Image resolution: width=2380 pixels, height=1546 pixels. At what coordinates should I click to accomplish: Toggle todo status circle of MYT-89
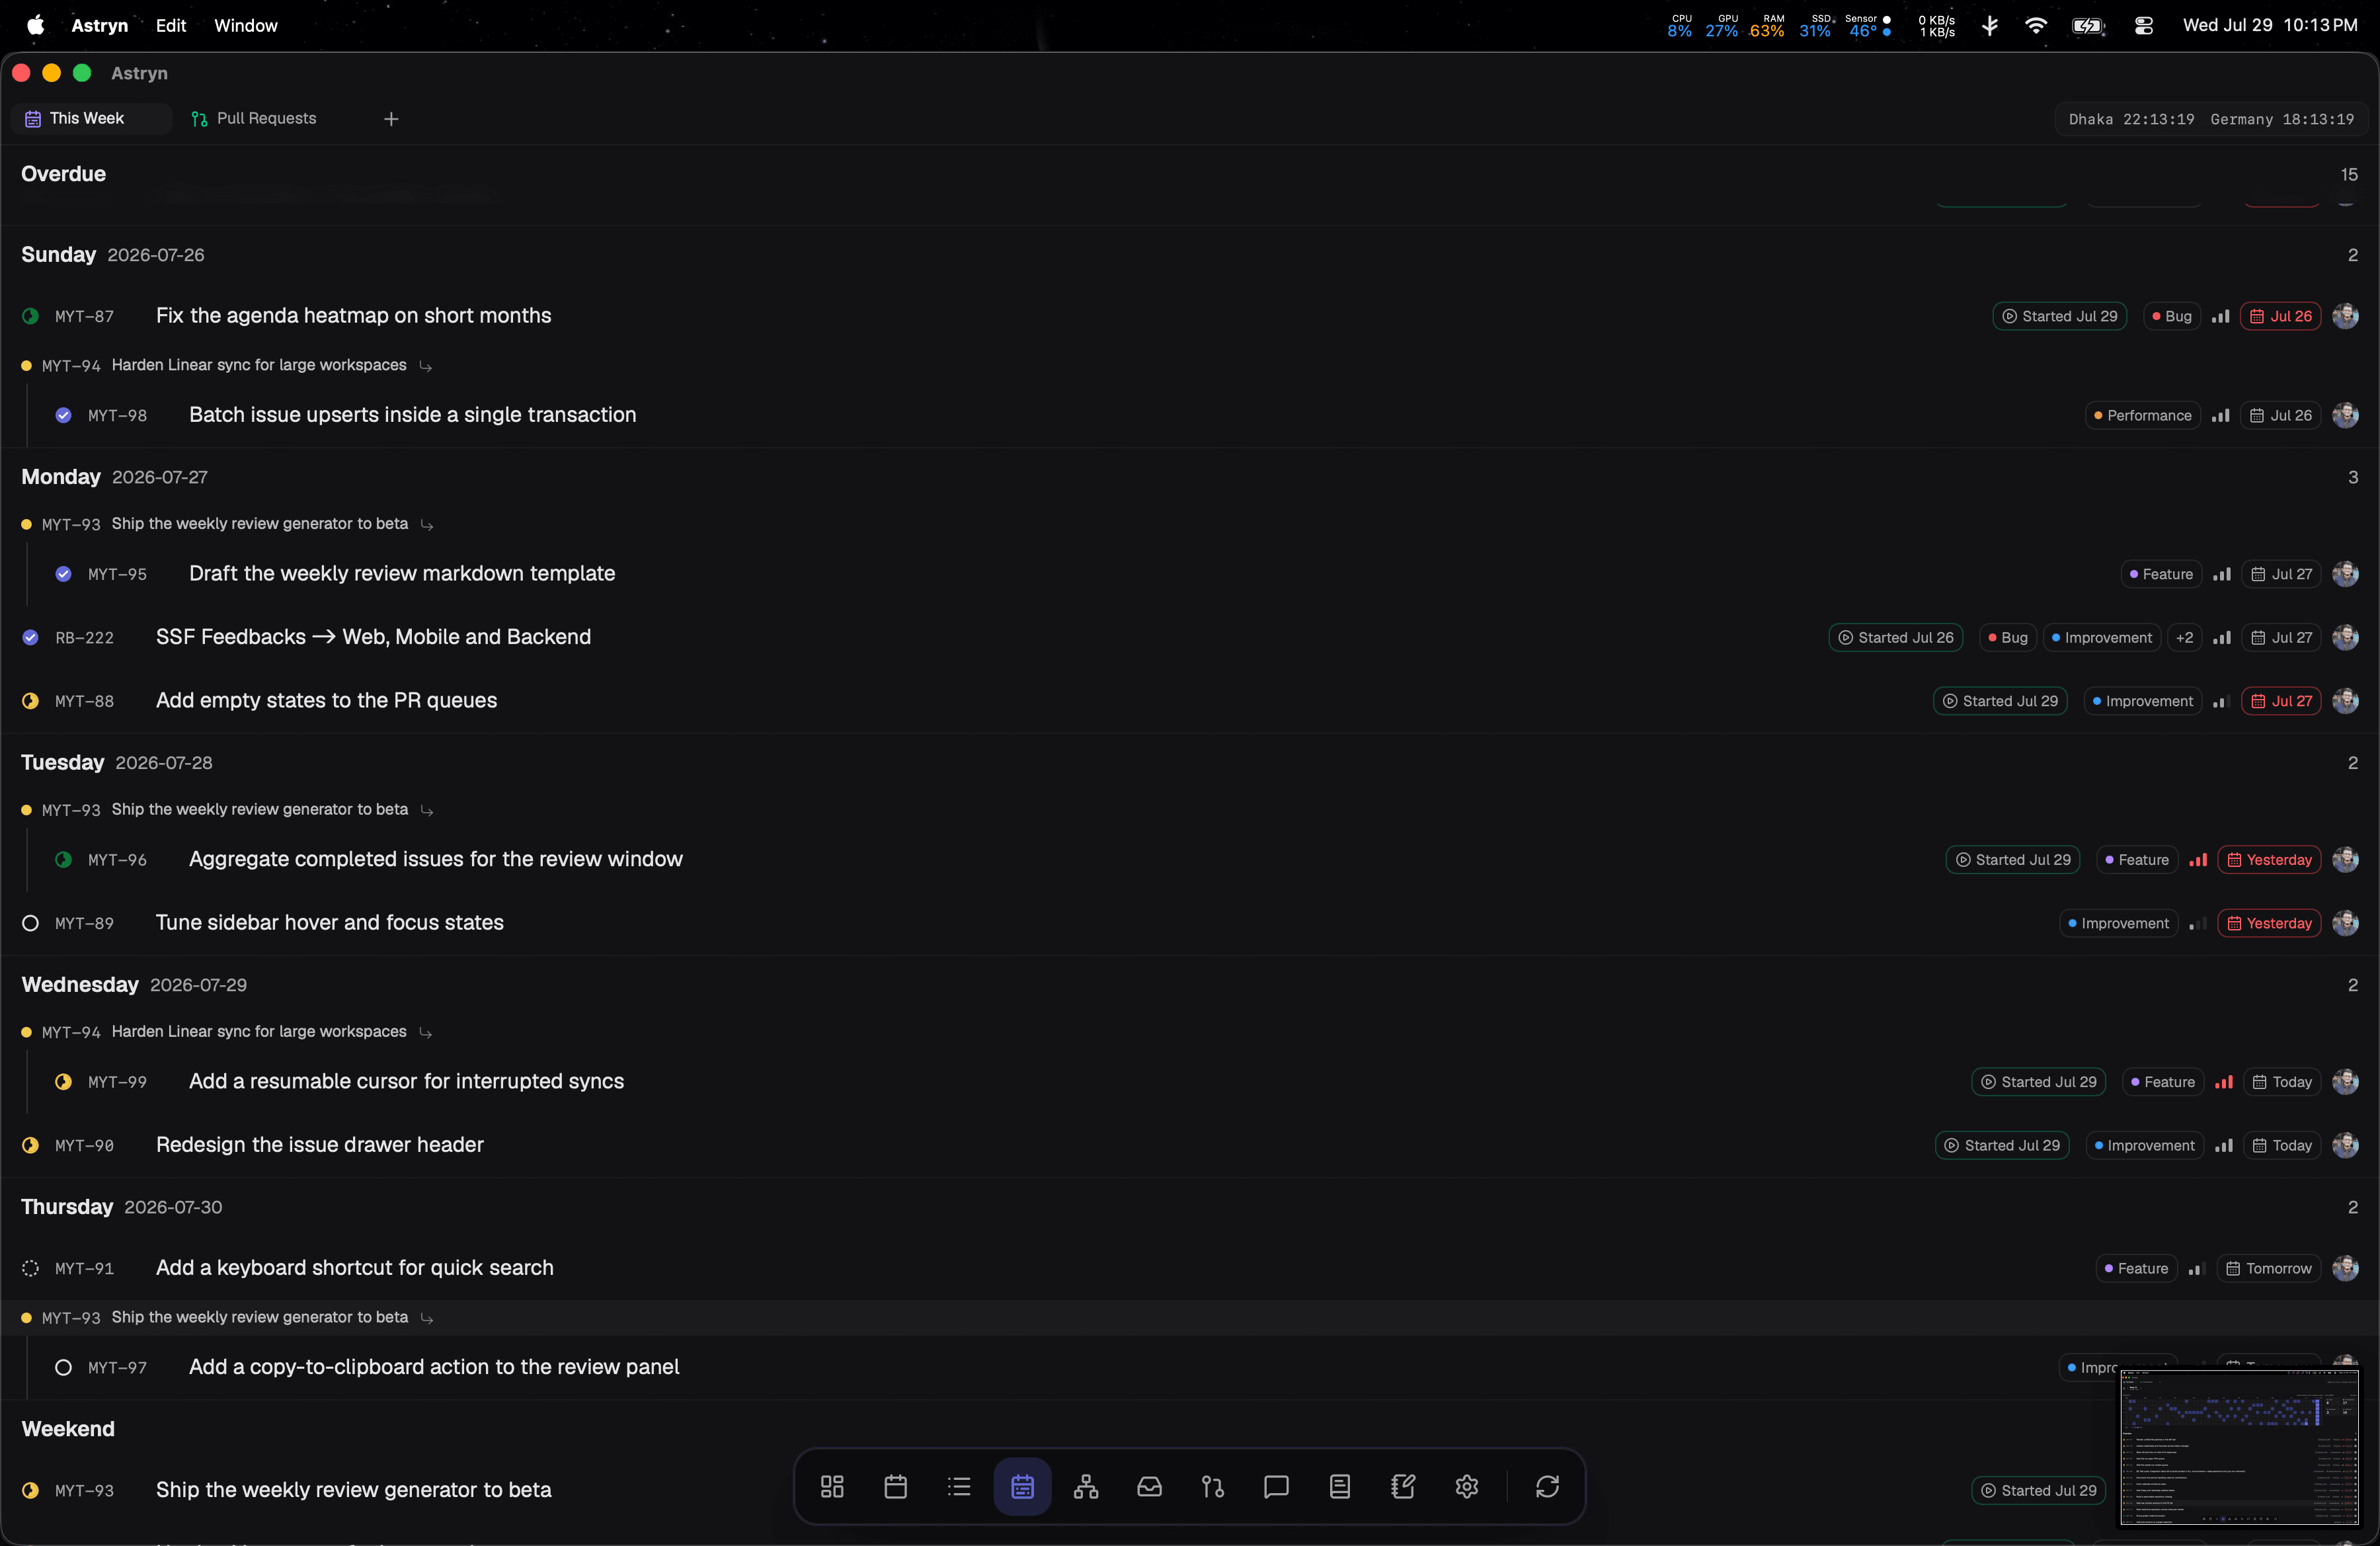(x=30, y=923)
